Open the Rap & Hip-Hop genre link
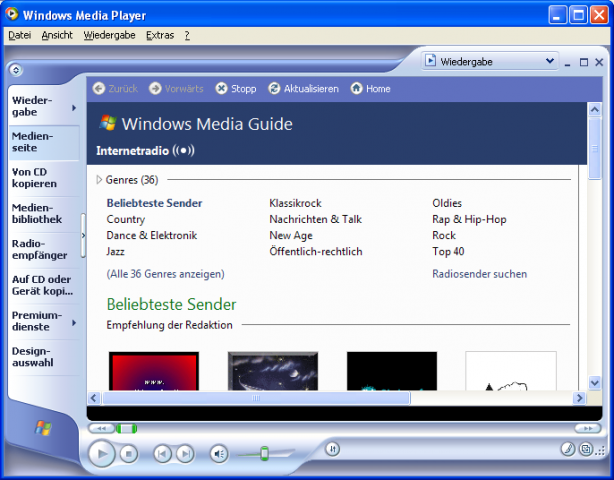Viewport: 614px width, 480px height. [x=469, y=219]
